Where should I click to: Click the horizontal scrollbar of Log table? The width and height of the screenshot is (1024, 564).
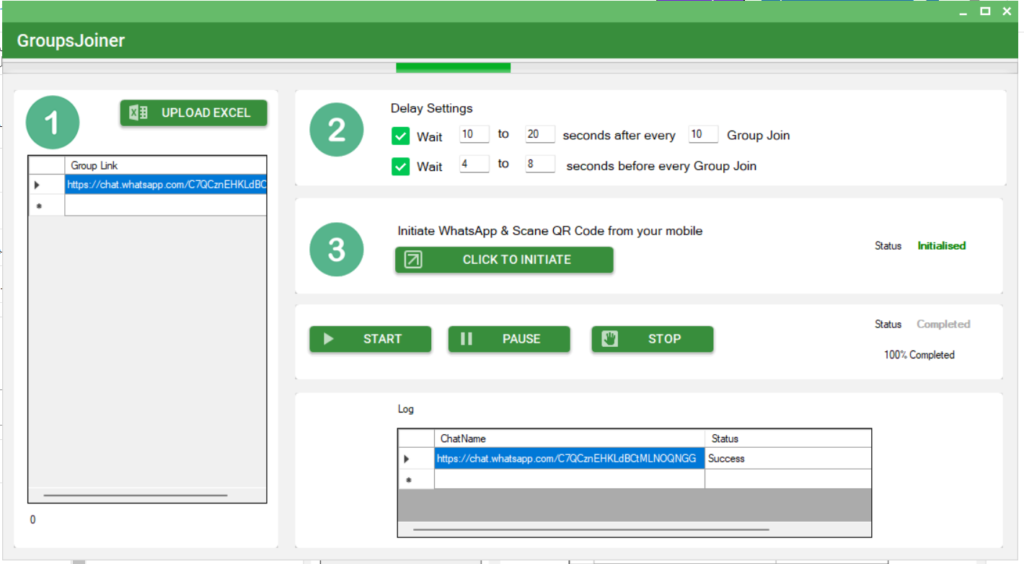[591, 529]
